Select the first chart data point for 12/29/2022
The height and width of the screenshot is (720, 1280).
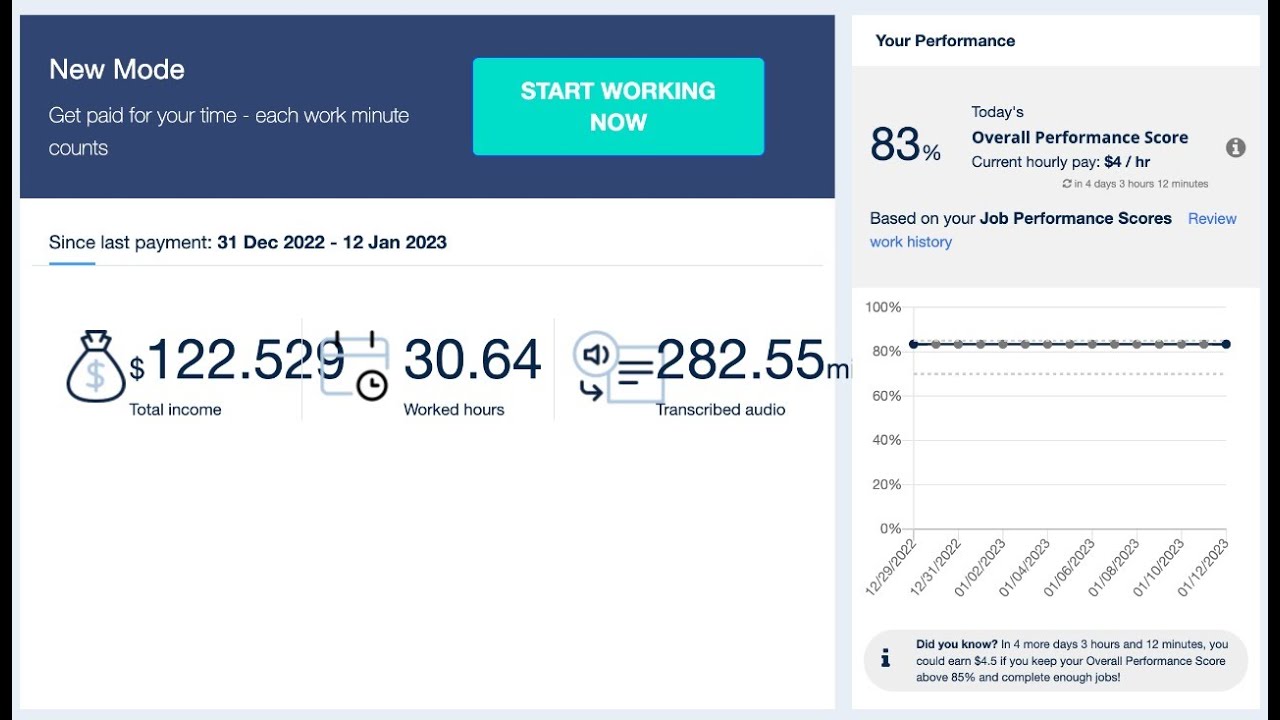point(914,344)
